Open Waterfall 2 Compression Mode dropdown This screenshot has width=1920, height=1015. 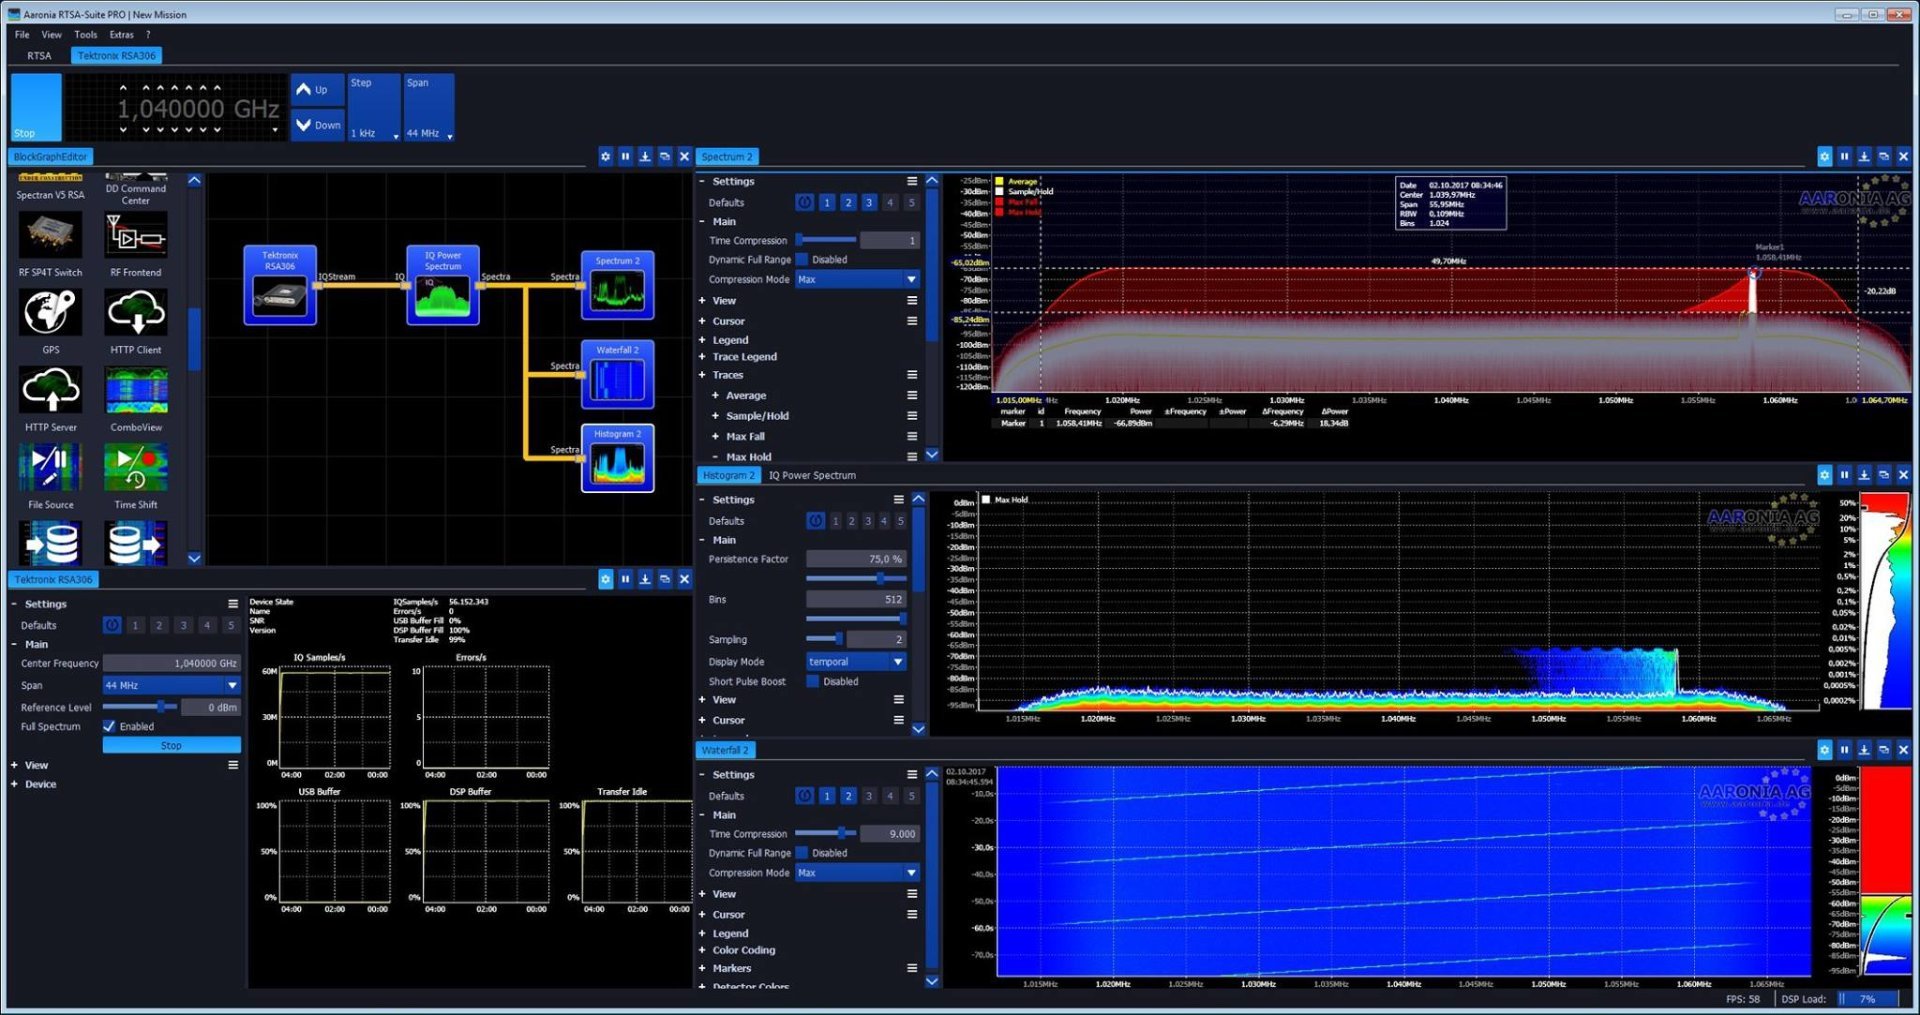[857, 873]
